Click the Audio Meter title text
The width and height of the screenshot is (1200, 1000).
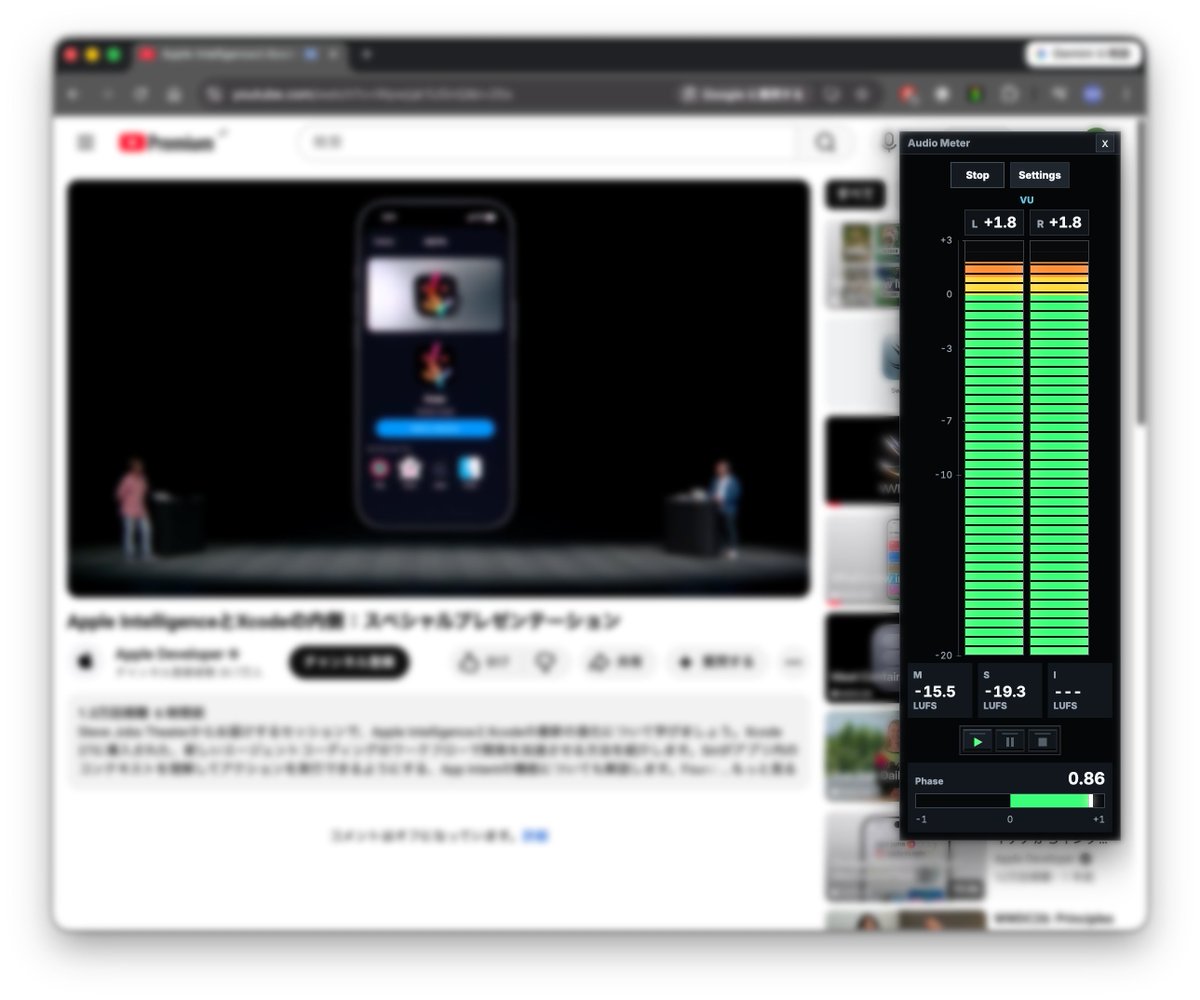pos(939,143)
